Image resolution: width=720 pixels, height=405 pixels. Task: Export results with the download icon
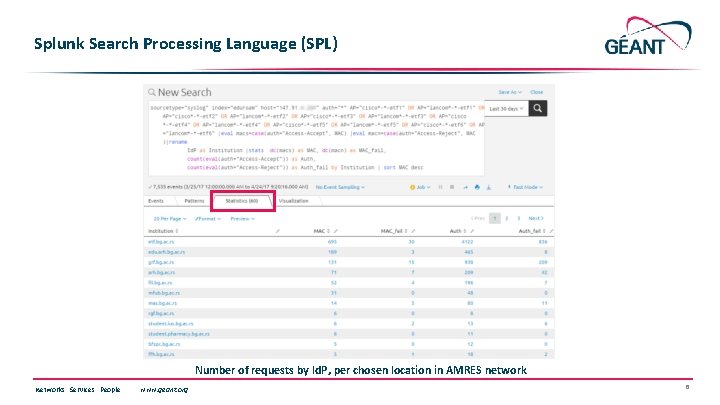[x=489, y=187]
